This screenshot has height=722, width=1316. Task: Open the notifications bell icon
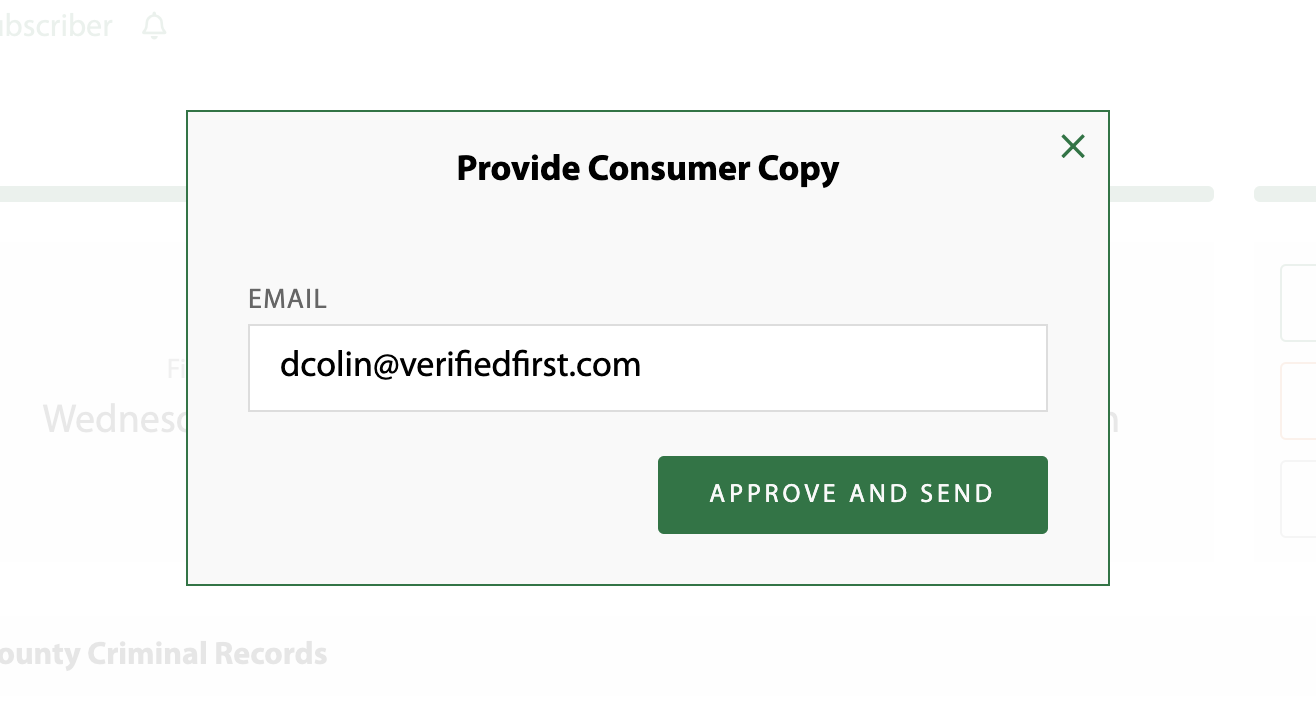point(154,26)
